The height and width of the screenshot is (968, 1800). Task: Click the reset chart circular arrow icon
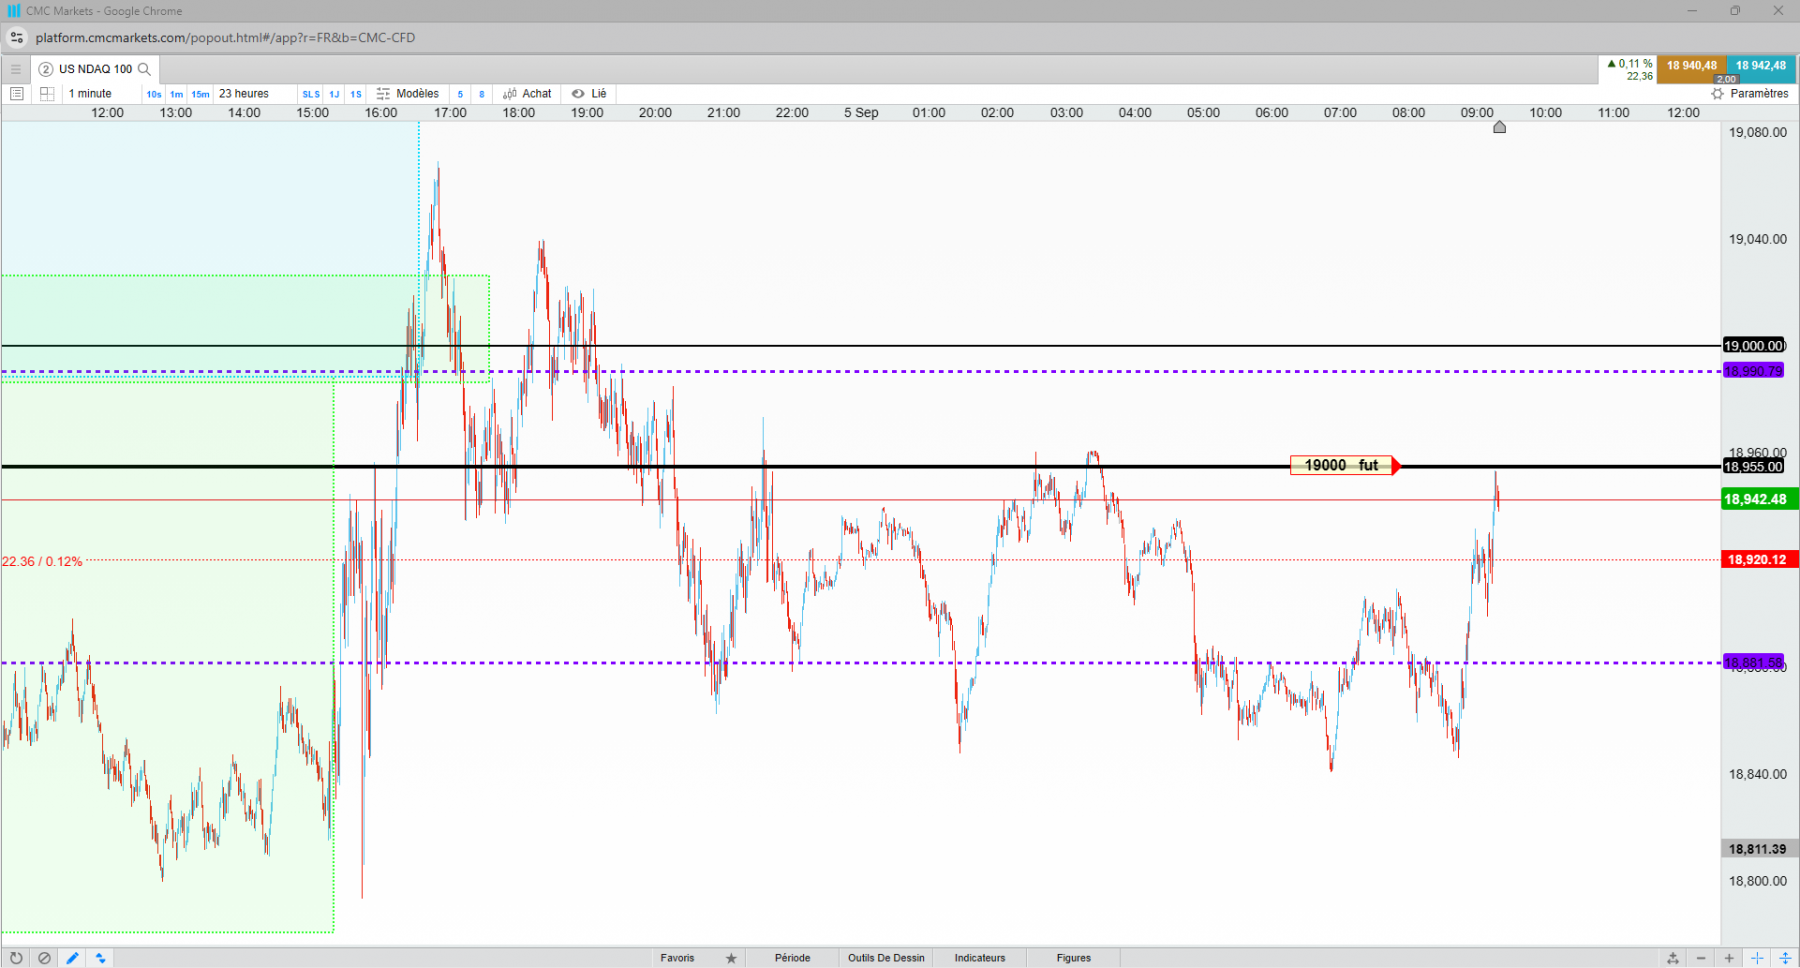tap(16, 958)
